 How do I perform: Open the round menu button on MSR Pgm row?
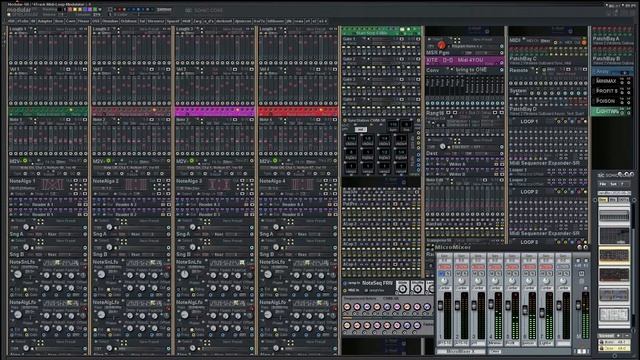(502, 53)
